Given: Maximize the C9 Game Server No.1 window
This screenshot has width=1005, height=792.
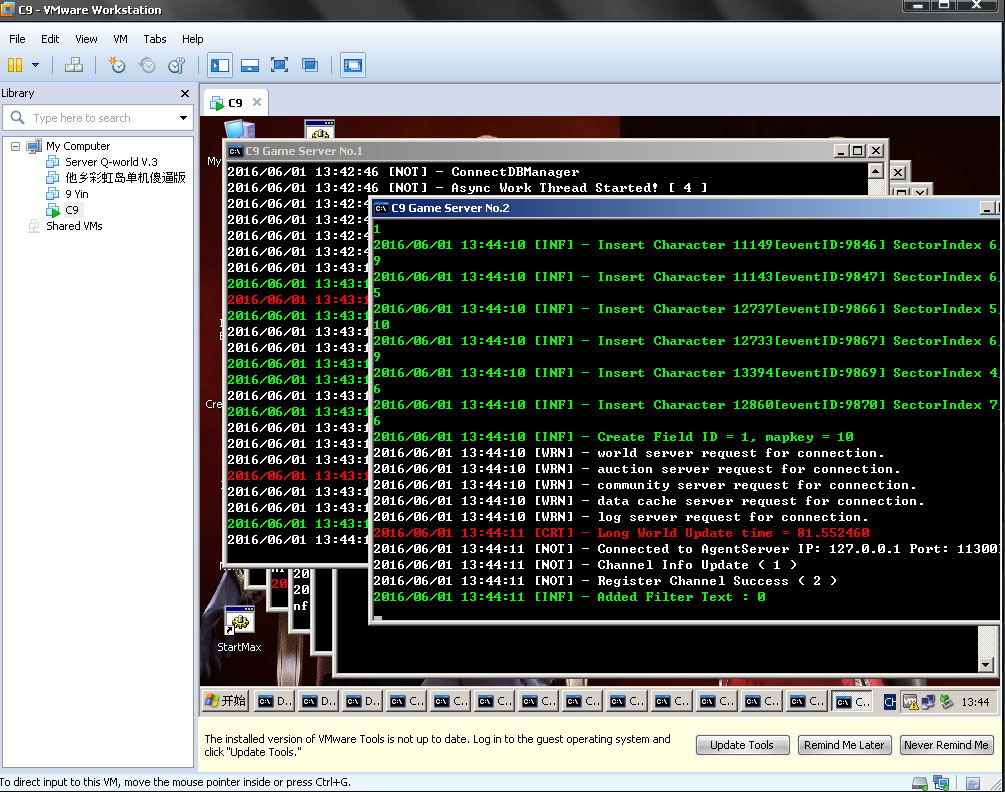Looking at the screenshot, I should 858,151.
